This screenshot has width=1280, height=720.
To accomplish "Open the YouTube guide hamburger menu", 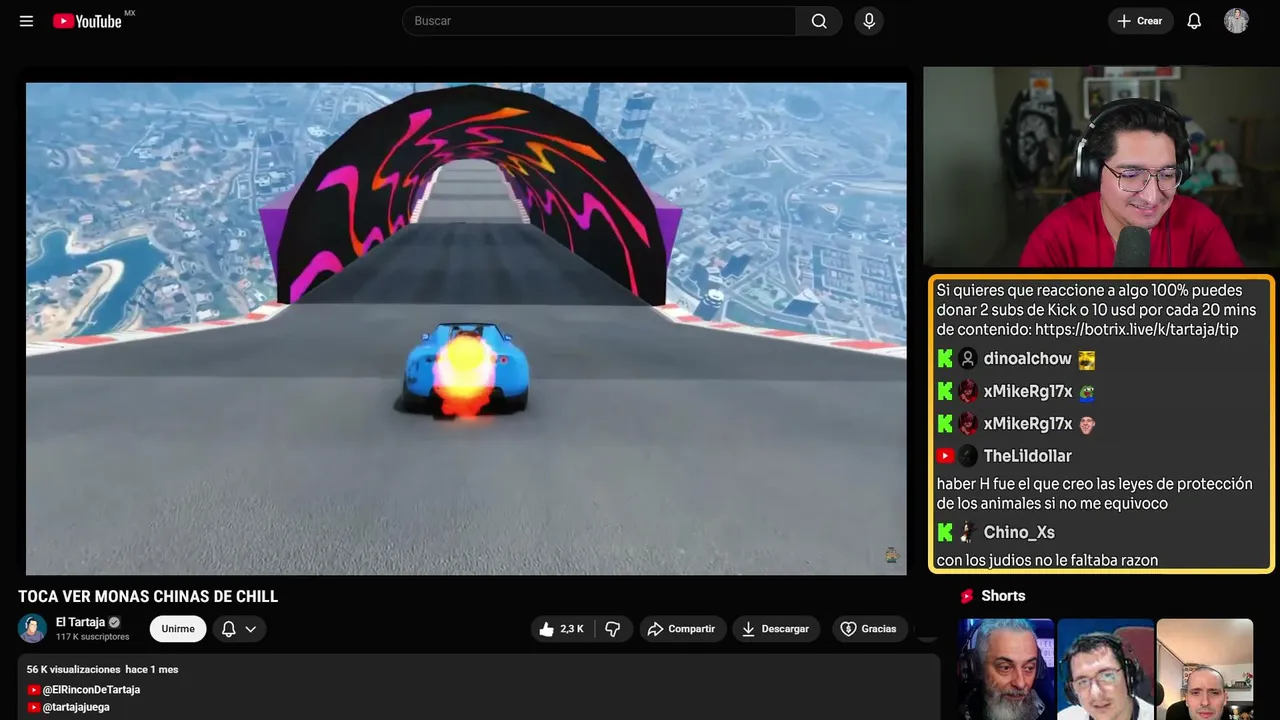I will tap(26, 21).
